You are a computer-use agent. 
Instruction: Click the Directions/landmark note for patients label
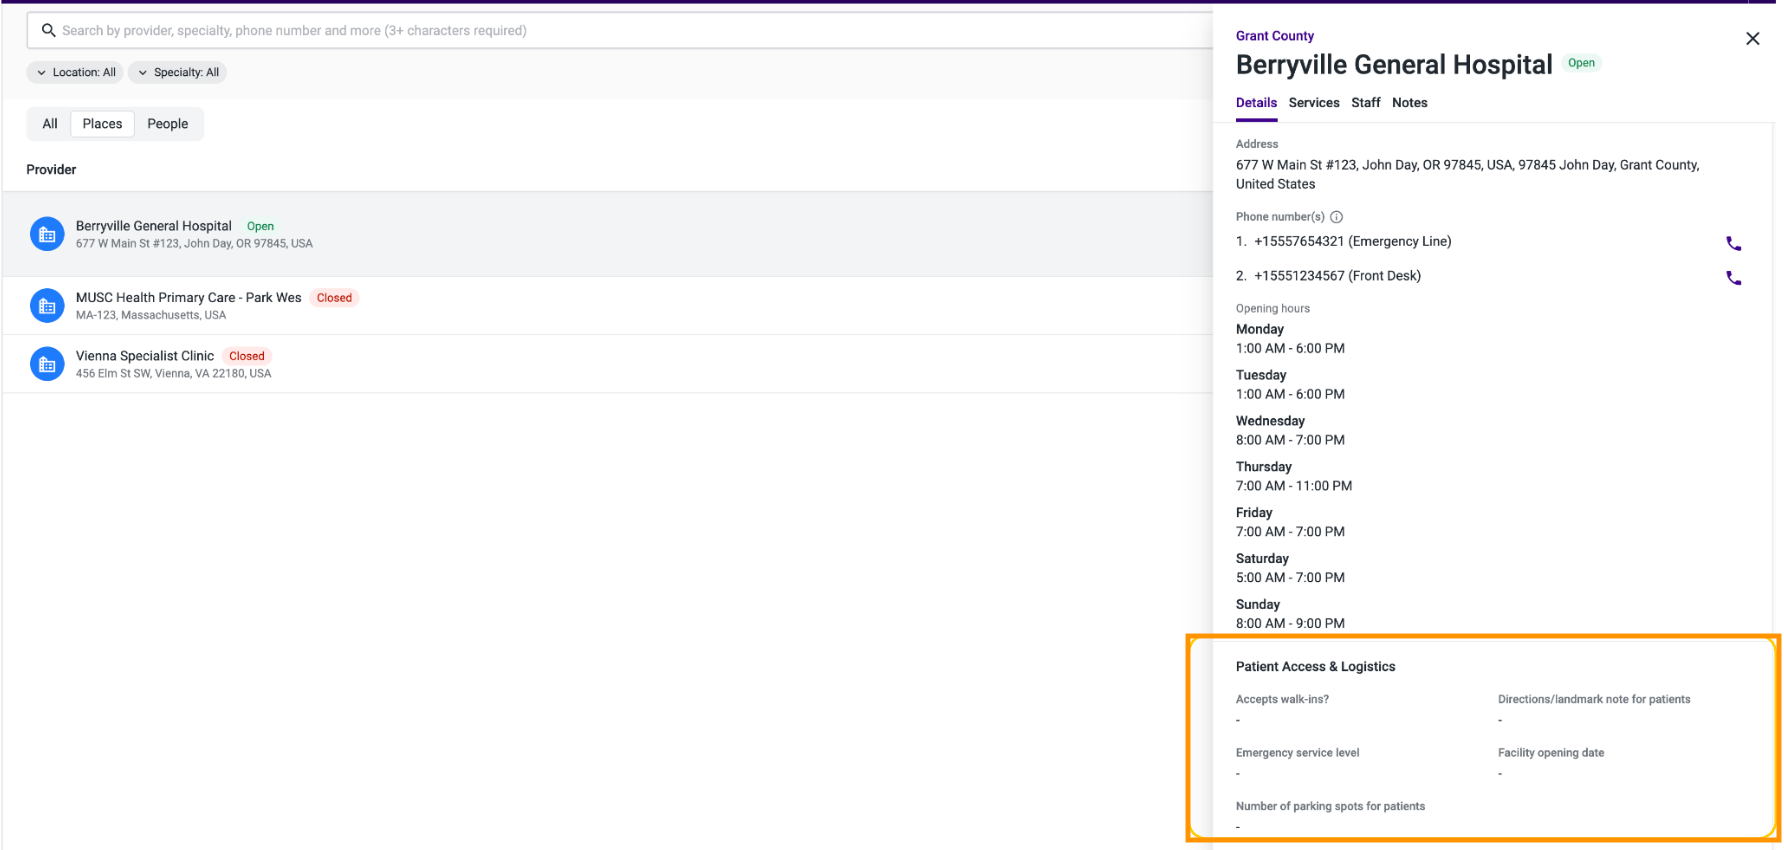pos(1594,700)
